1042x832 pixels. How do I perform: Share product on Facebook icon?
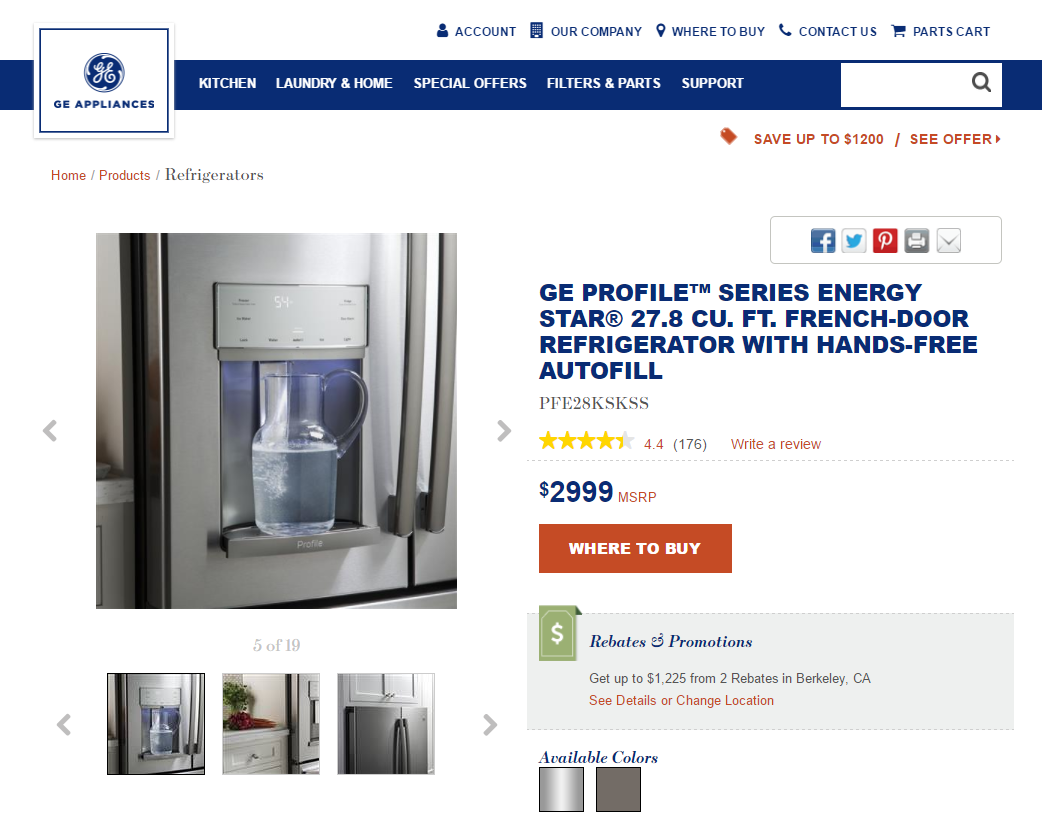pyautogui.click(x=823, y=241)
